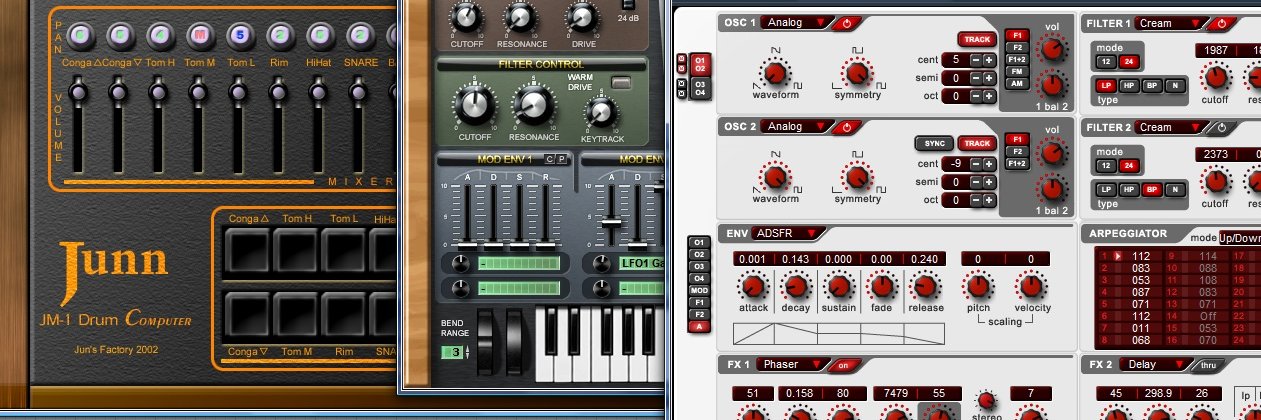Select the O3 envelope tab

[700, 266]
